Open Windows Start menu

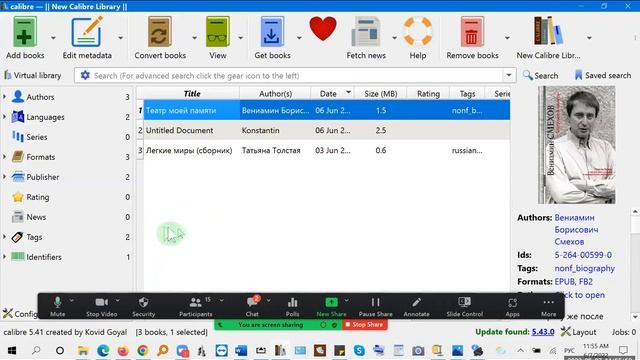click(x=12, y=351)
